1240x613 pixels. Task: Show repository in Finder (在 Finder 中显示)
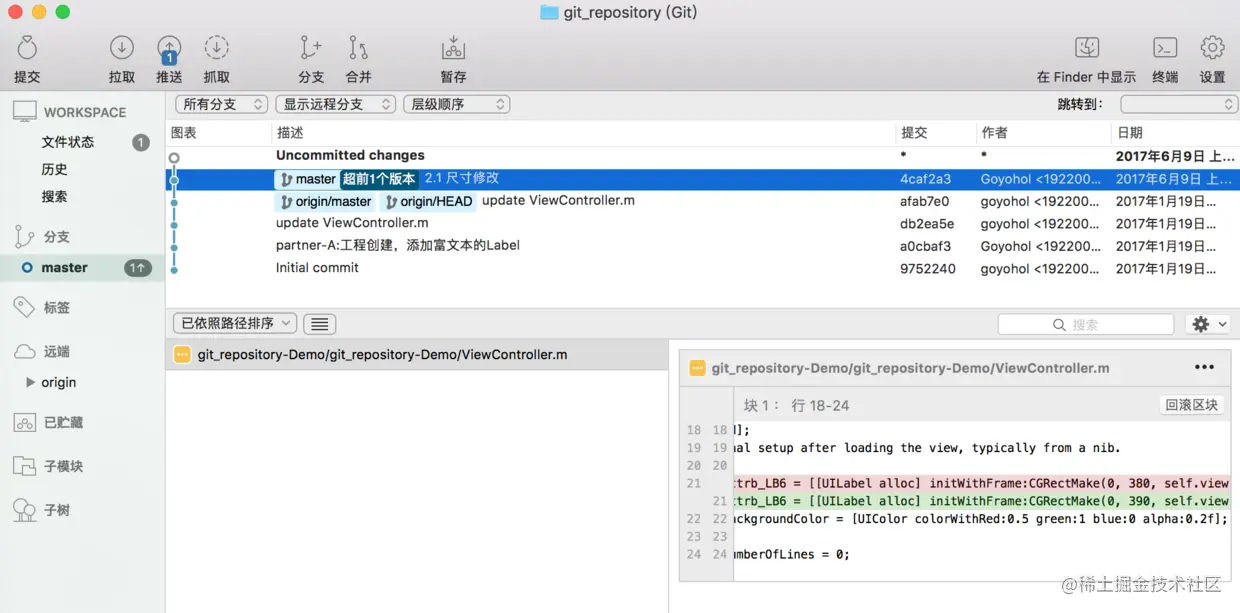coord(1087,48)
